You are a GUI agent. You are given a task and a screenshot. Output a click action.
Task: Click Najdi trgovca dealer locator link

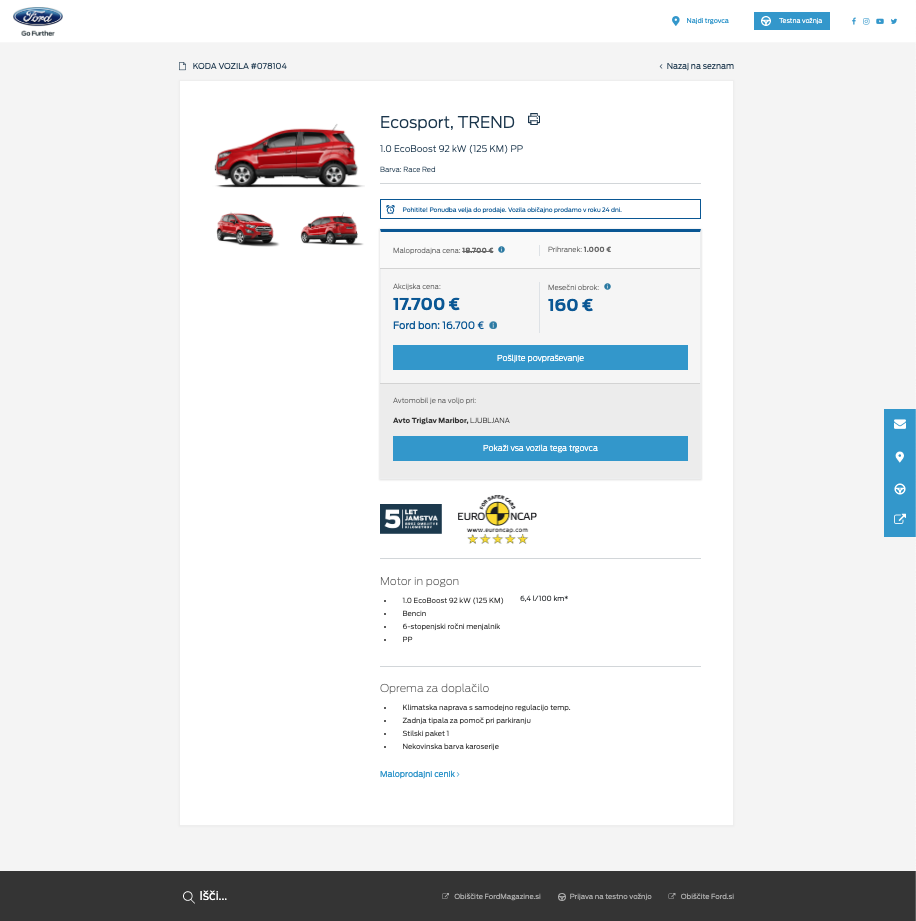pos(700,21)
